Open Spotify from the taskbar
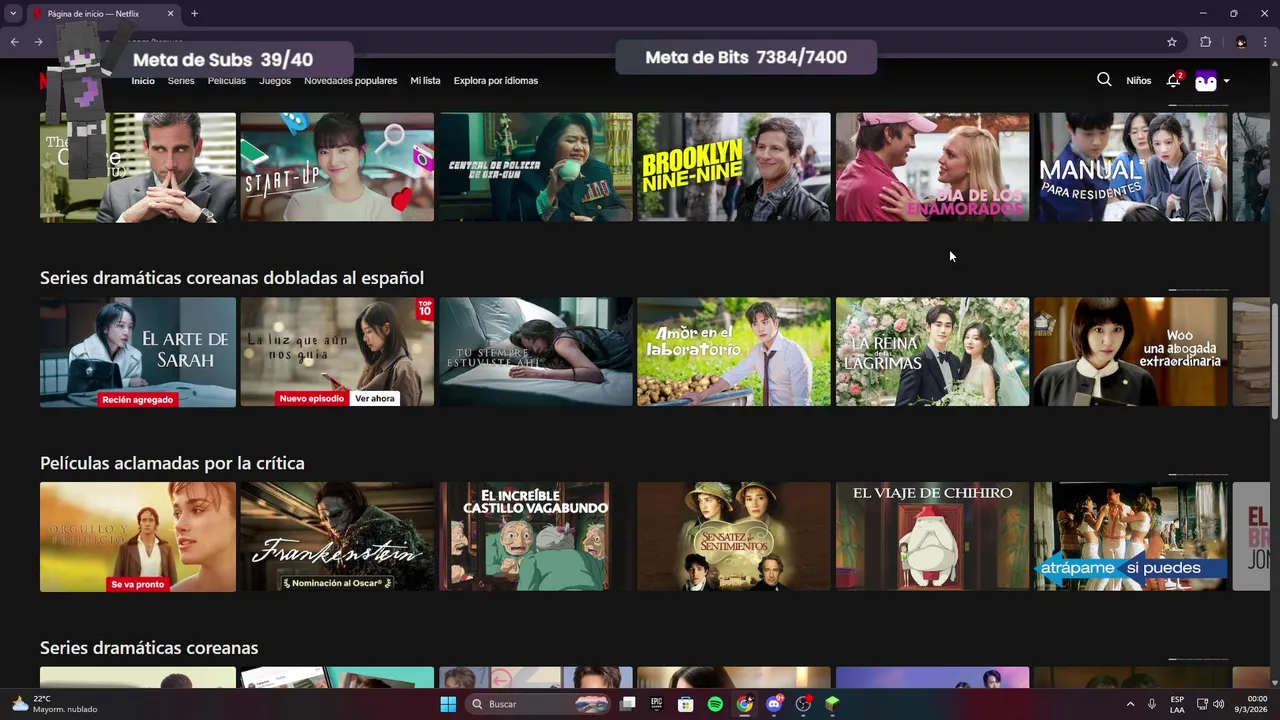The image size is (1280, 720). [x=715, y=704]
